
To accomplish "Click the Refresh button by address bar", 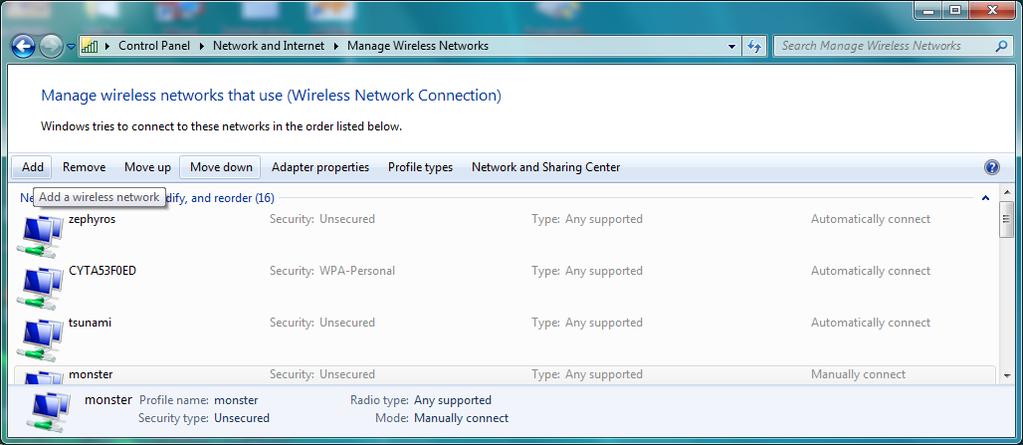I will (x=754, y=46).
